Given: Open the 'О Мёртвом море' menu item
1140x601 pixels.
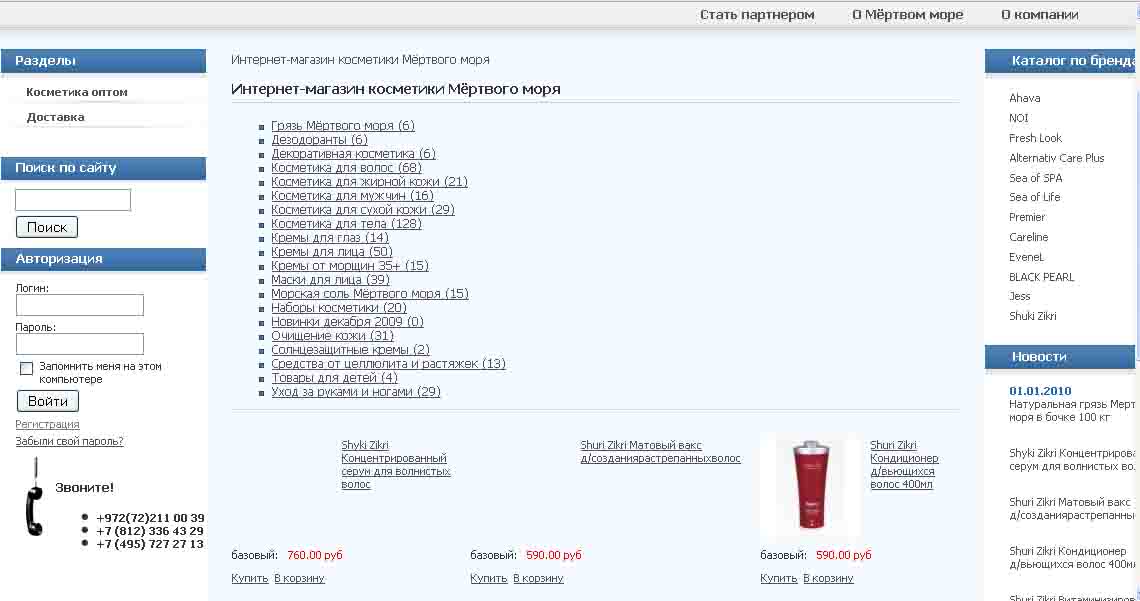Looking at the screenshot, I should (907, 15).
